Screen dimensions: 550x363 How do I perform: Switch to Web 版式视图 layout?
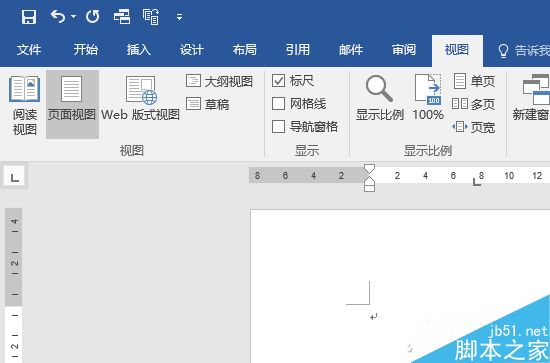[x=140, y=99]
